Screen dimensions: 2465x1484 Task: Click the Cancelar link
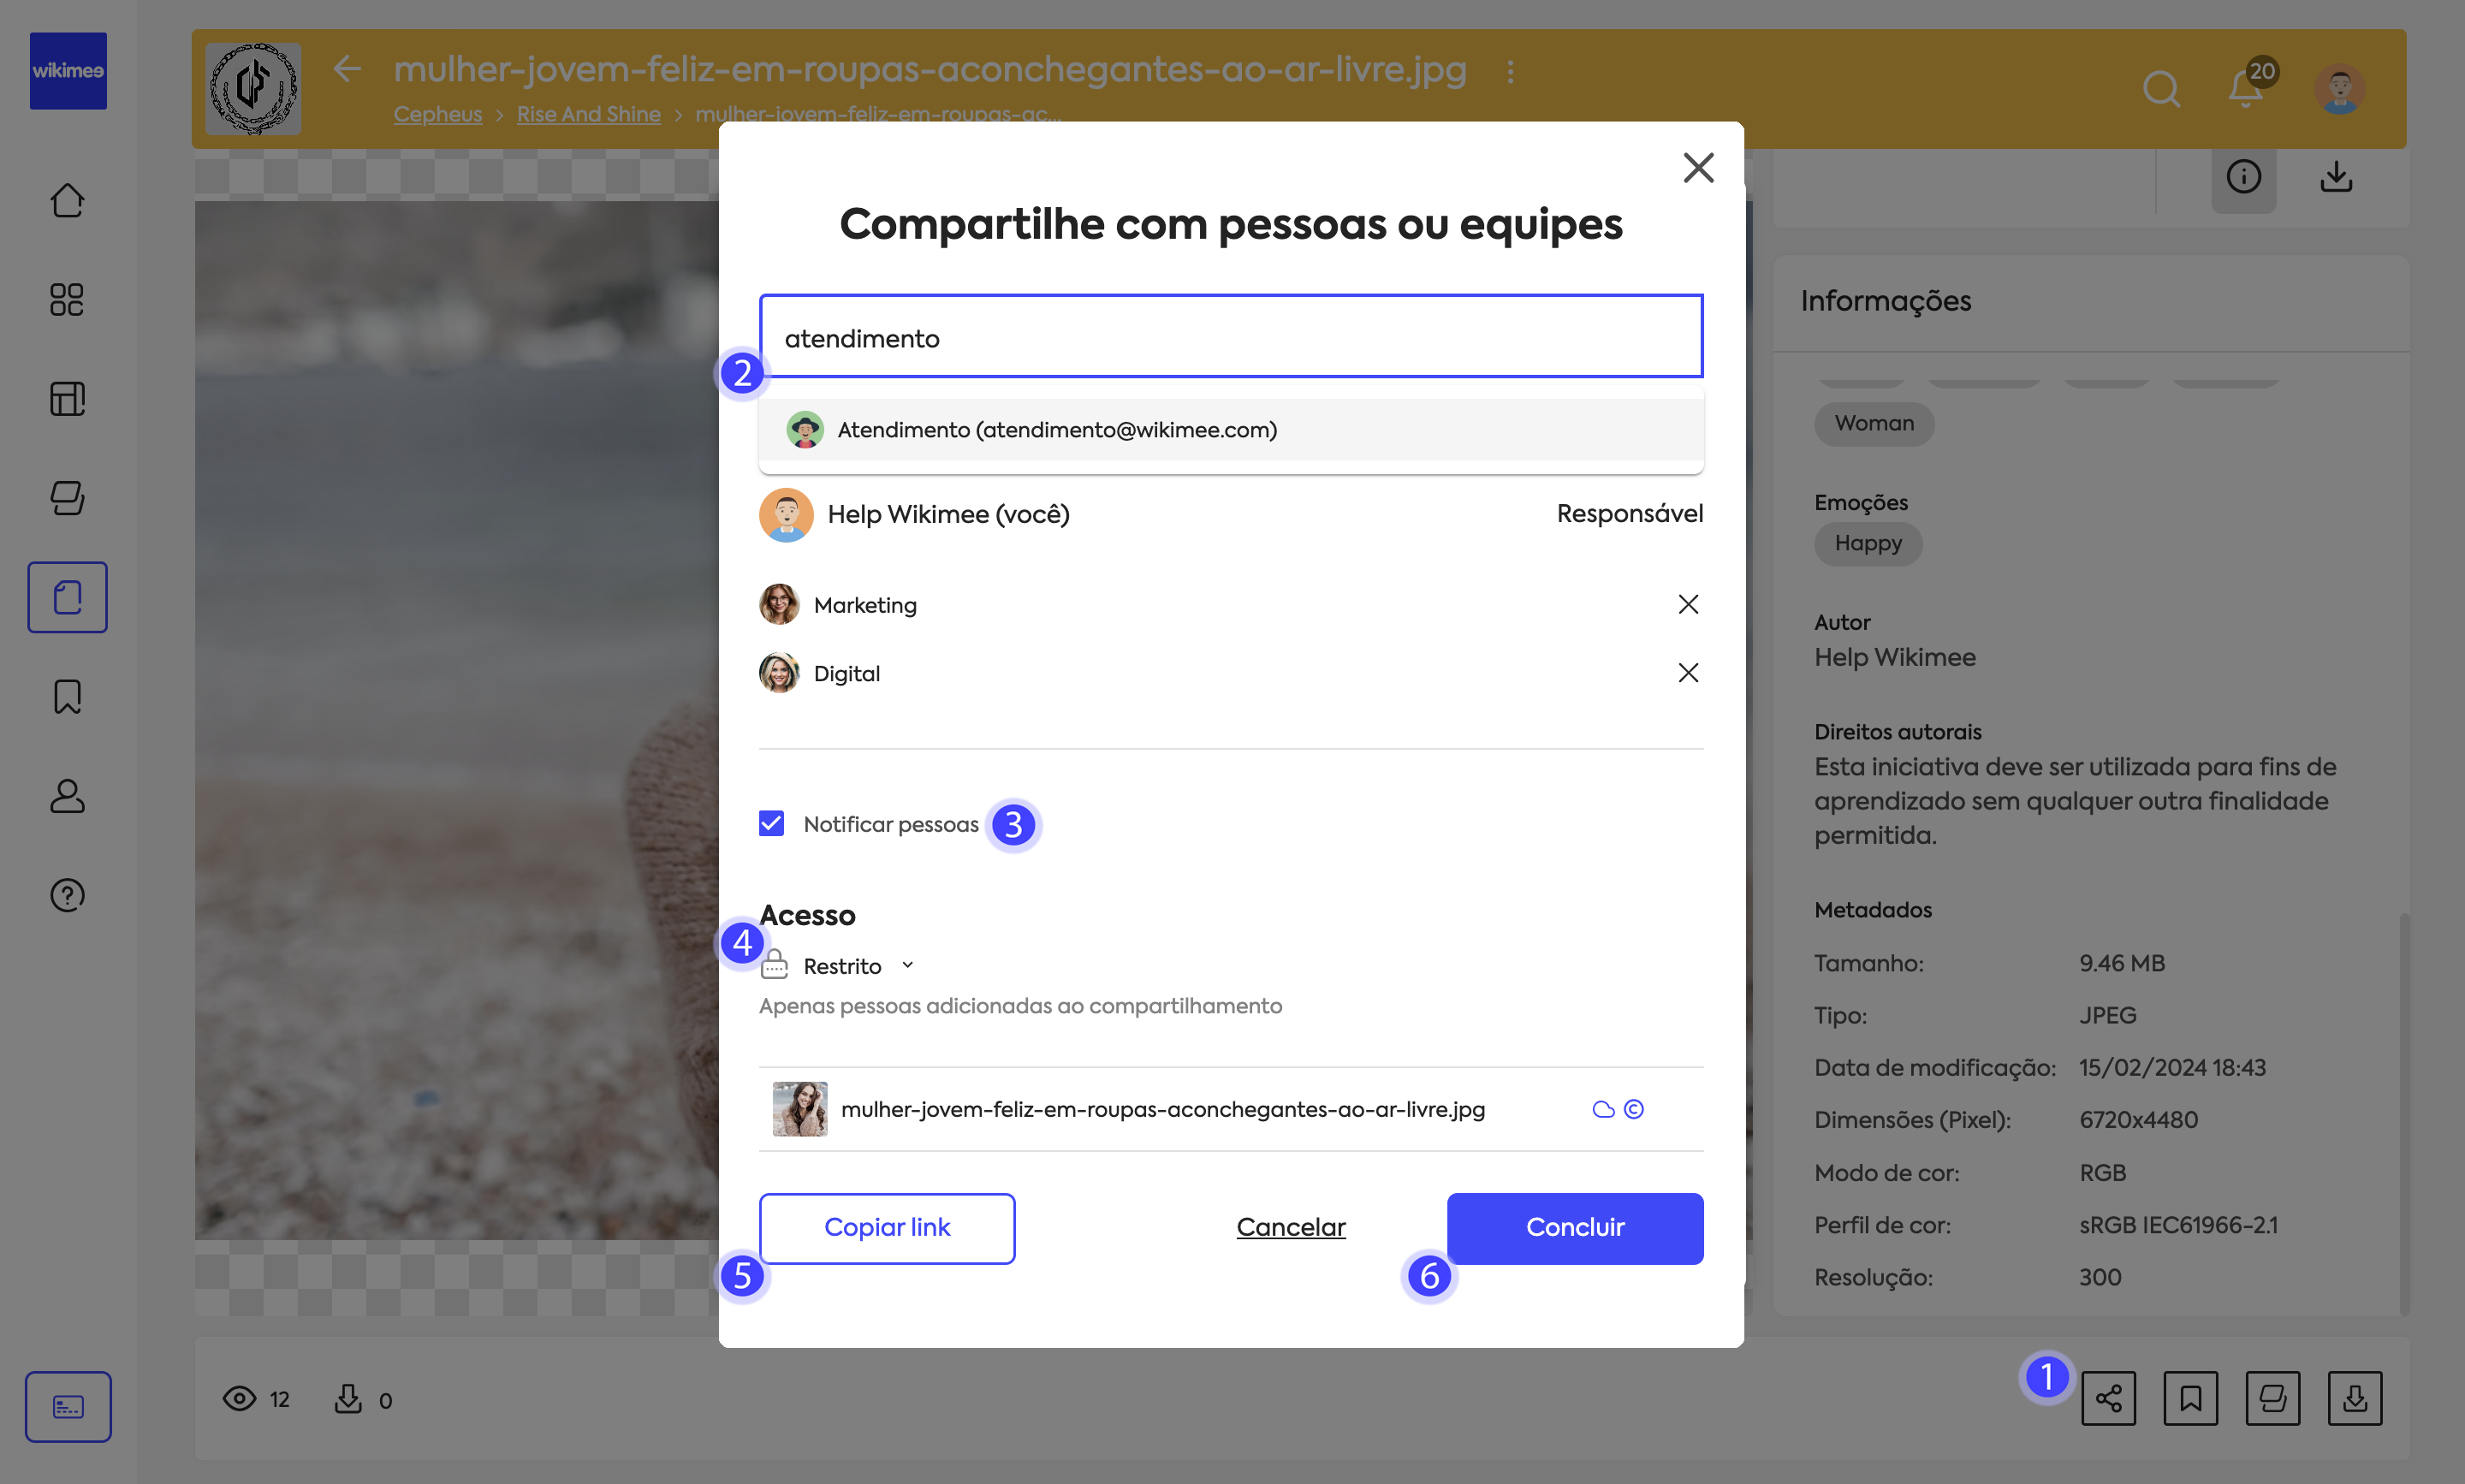point(1291,1228)
